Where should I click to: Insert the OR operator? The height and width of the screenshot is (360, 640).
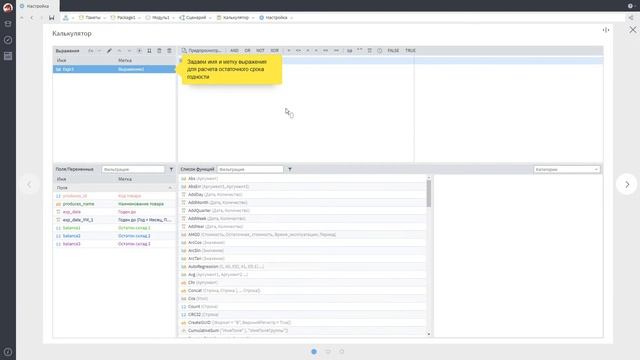(247, 50)
